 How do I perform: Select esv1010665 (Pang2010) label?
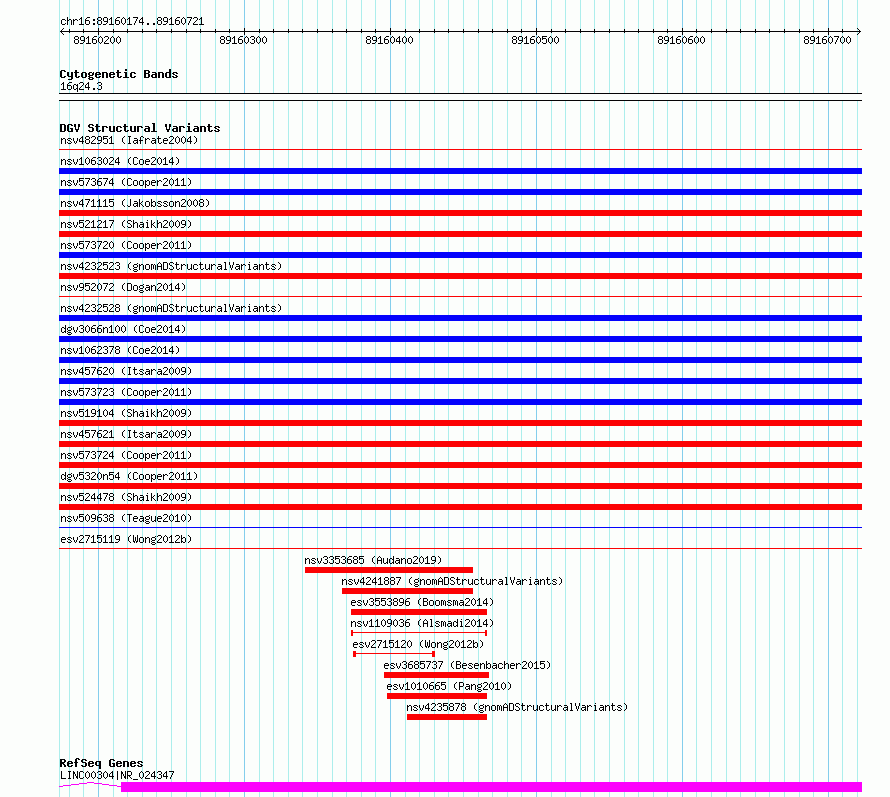coord(449,686)
